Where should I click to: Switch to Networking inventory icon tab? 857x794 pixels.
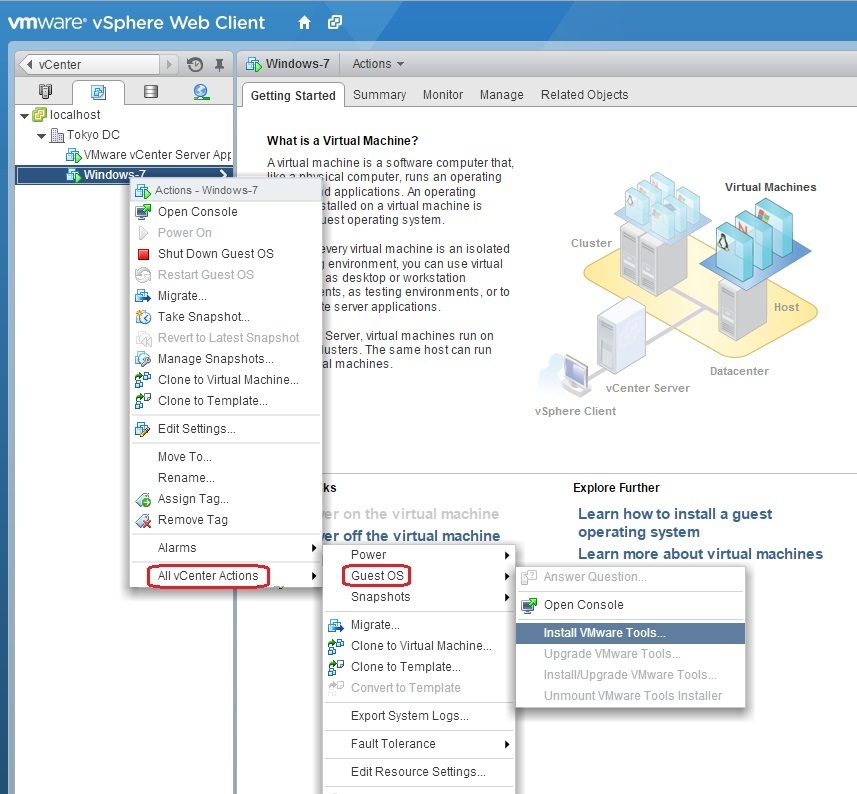pyautogui.click(x=201, y=91)
